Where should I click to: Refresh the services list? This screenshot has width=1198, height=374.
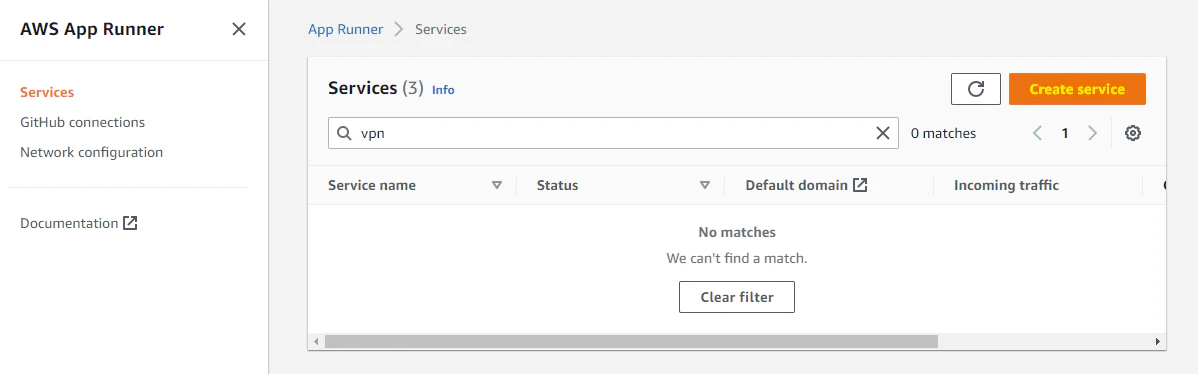(976, 89)
